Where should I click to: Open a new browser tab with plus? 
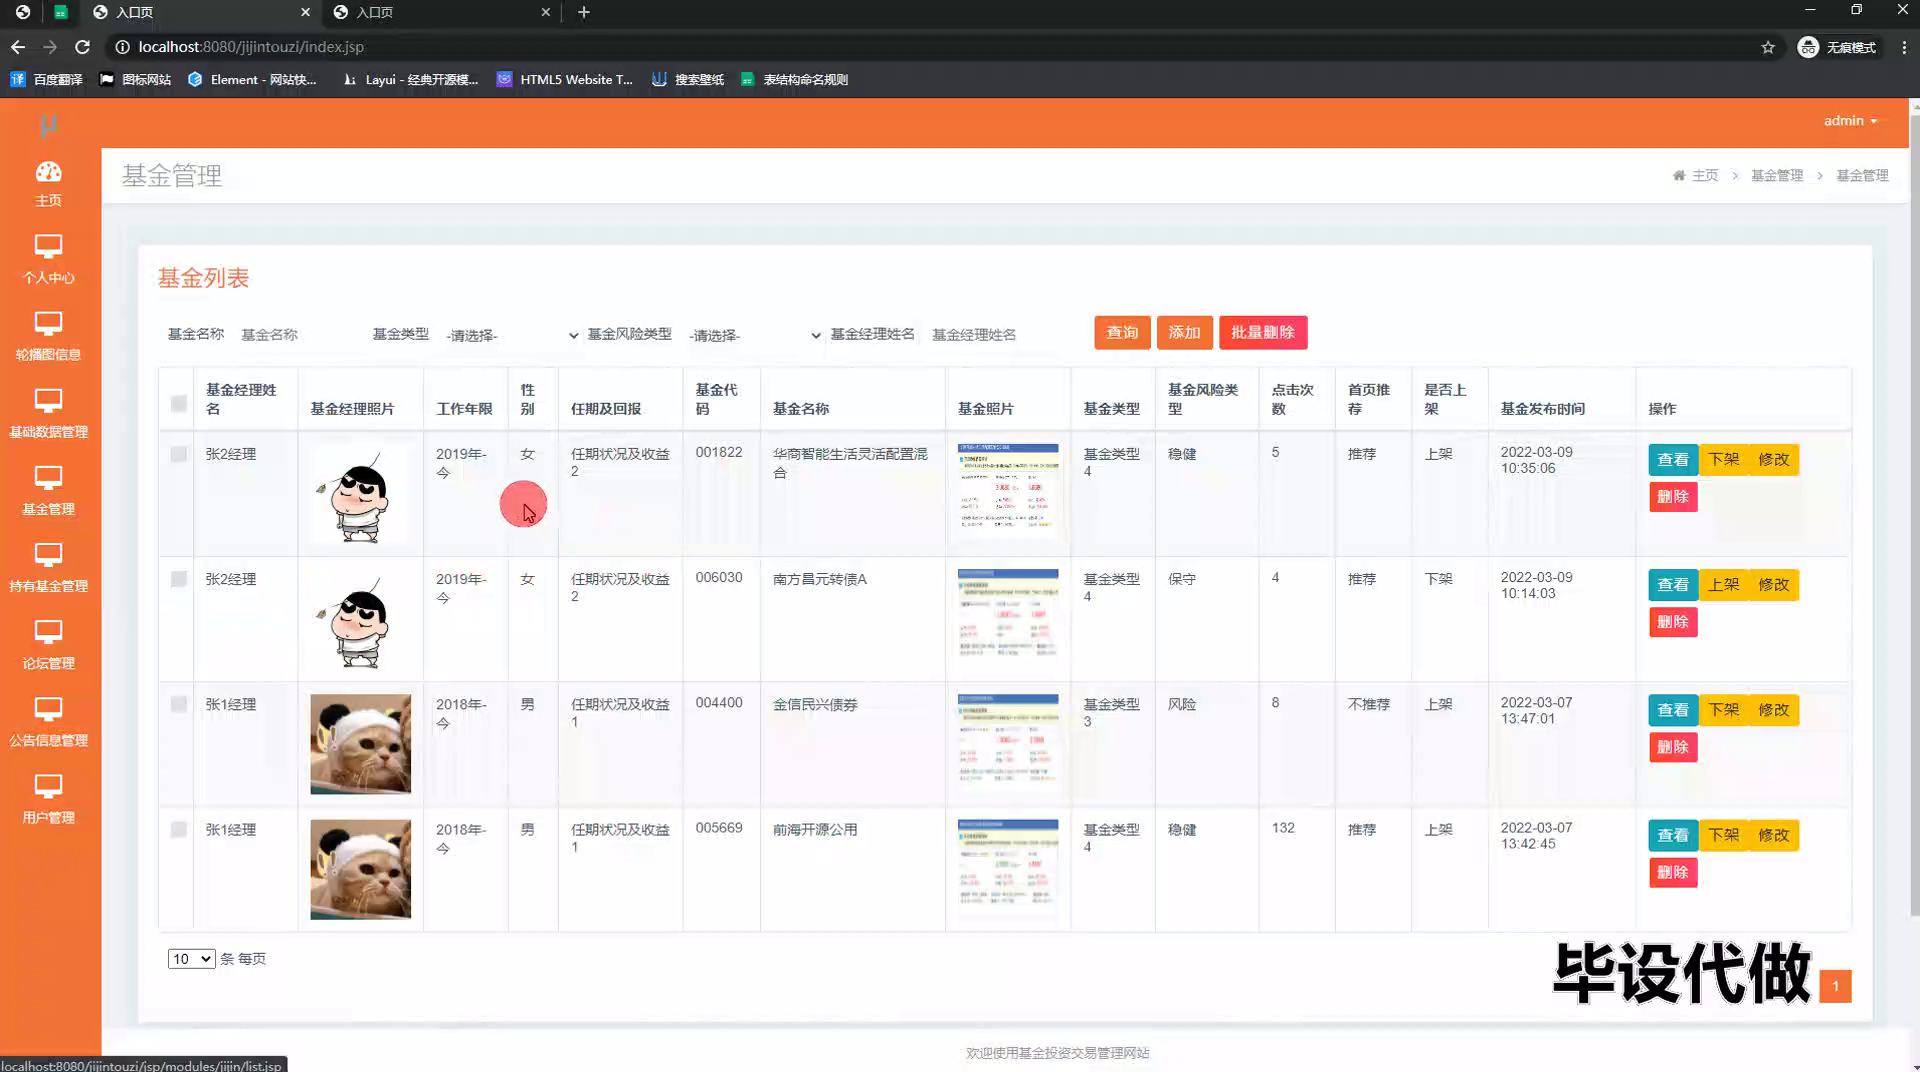tap(584, 12)
